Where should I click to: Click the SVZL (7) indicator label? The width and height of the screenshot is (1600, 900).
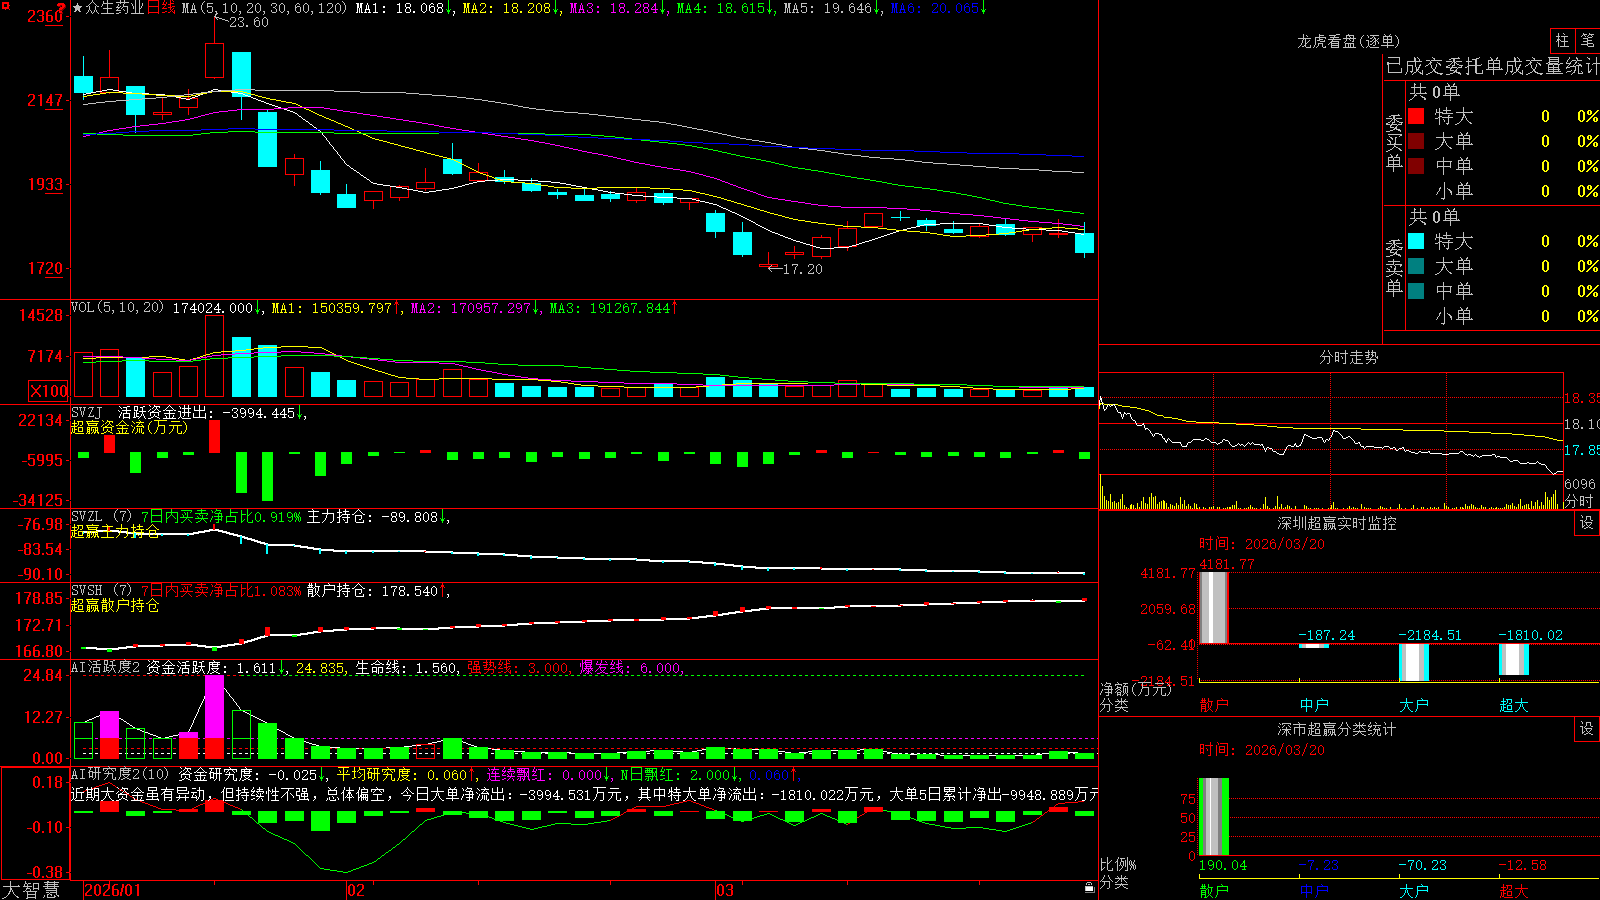[x=102, y=517]
